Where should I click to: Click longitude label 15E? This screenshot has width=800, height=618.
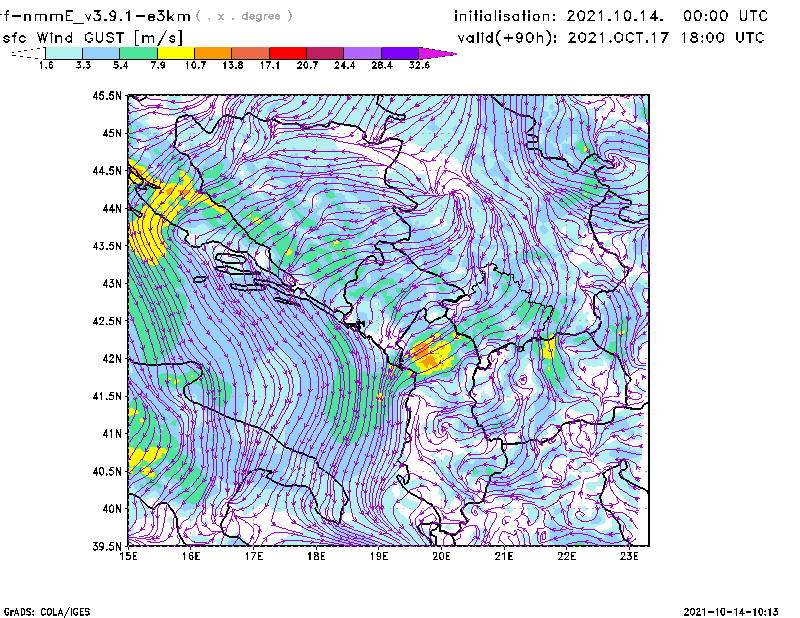click(x=128, y=556)
